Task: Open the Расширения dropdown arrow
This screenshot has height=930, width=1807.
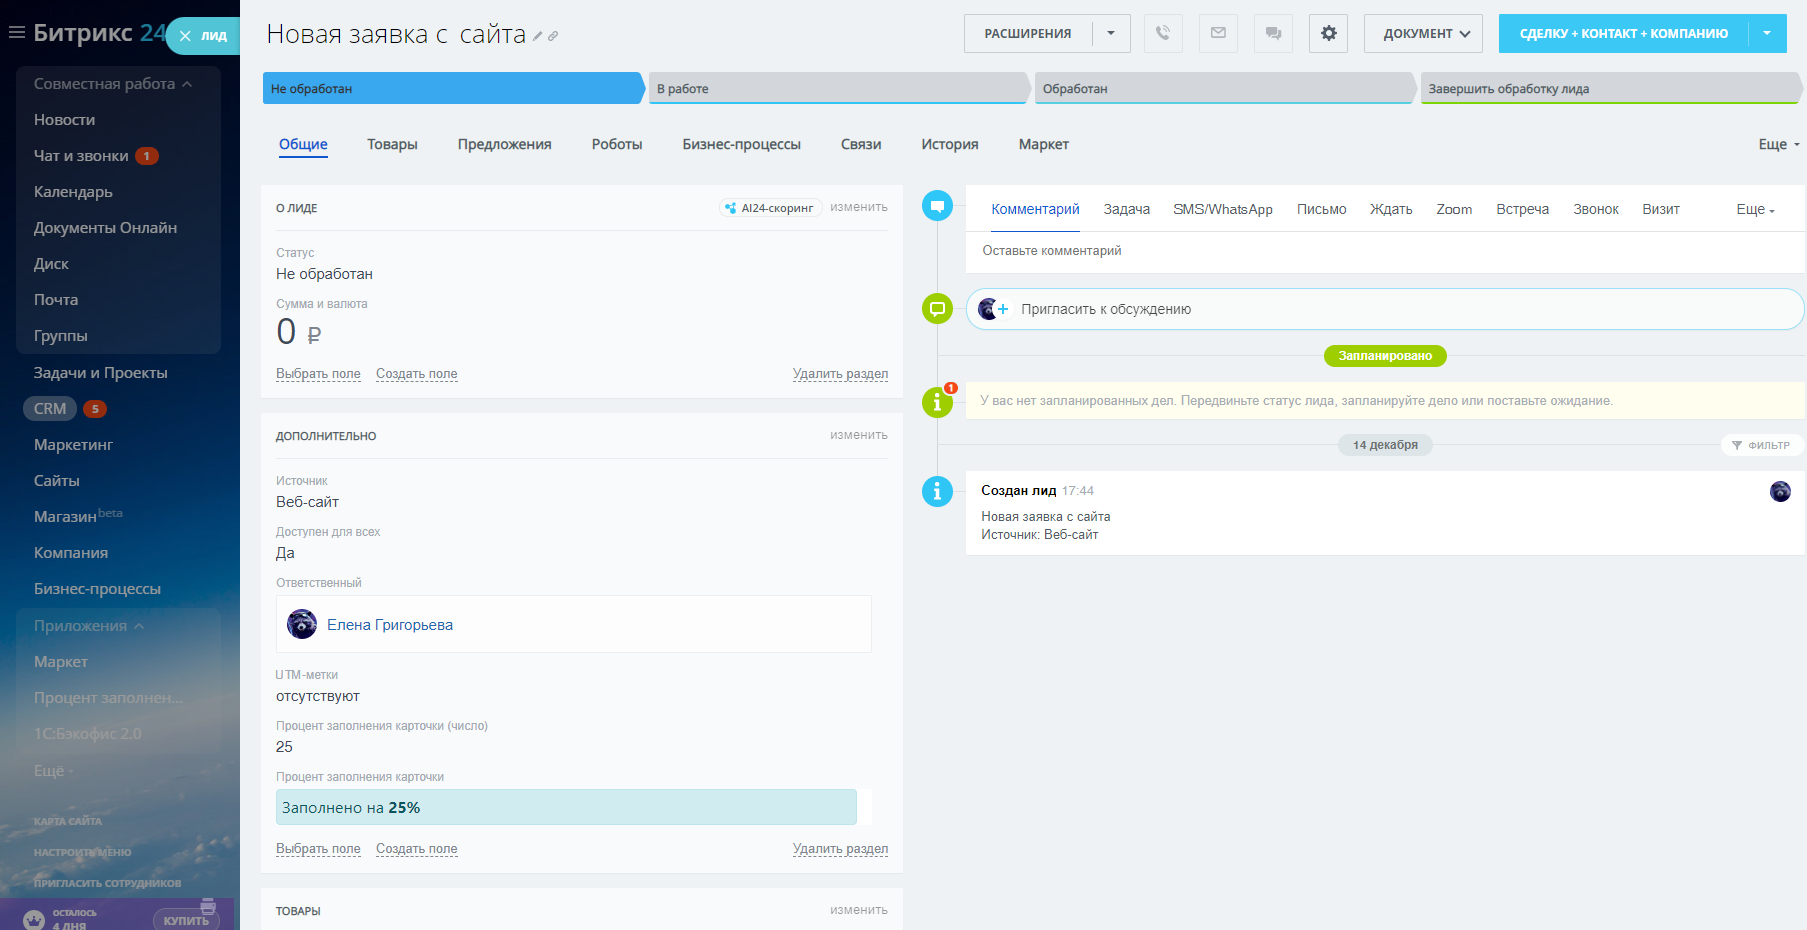Action: pyautogui.click(x=1110, y=33)
